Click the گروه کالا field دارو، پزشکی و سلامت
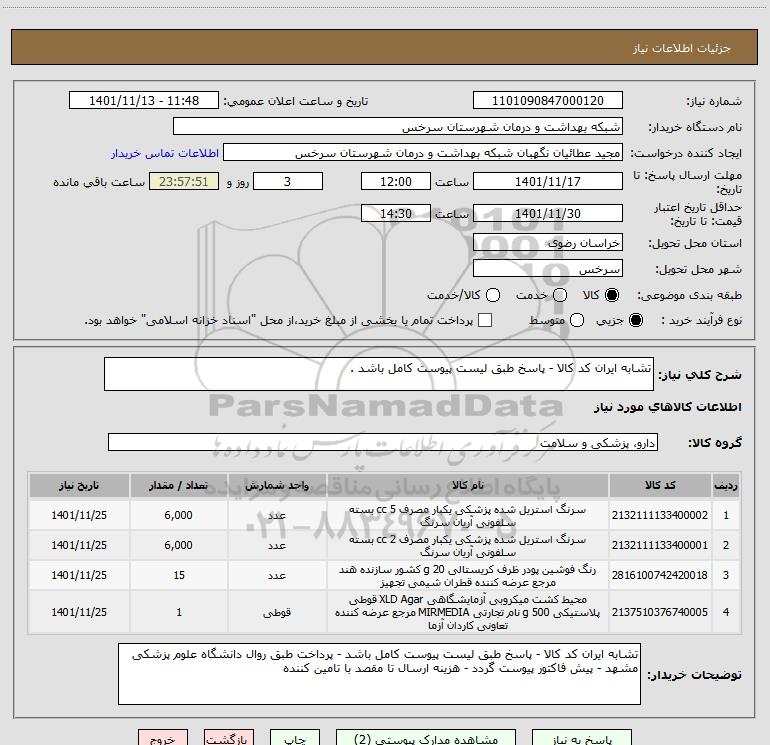The height and width of the screenshot is (745, 770). coord(383,442)
